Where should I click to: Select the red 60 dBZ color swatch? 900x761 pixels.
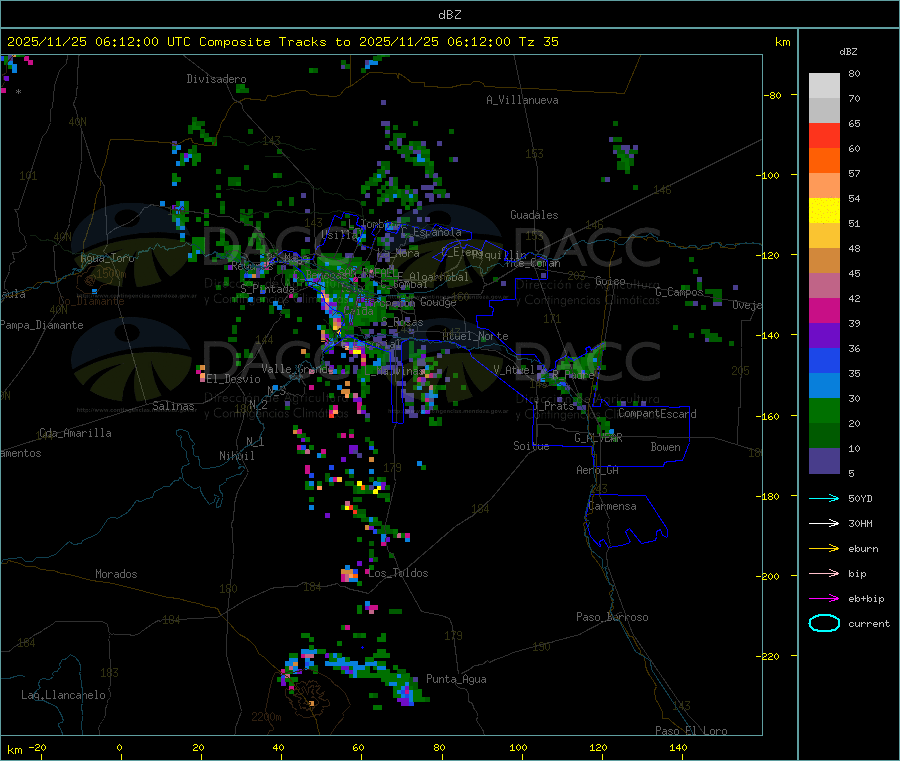coord(824,135)
